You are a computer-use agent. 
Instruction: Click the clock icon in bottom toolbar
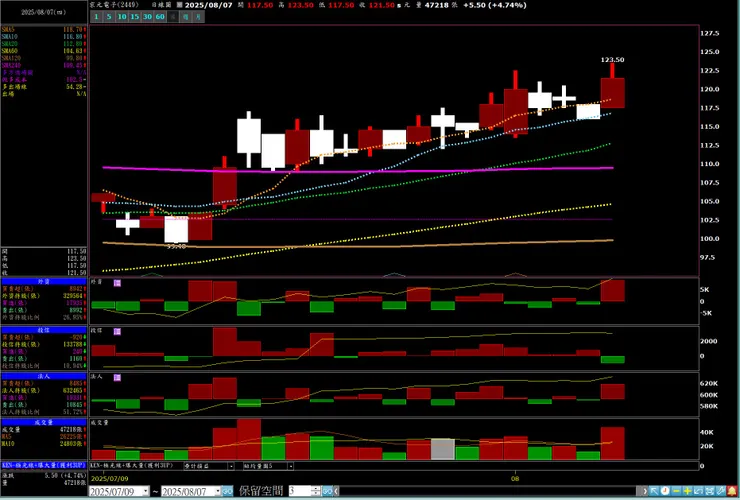[x=665, y=491]
